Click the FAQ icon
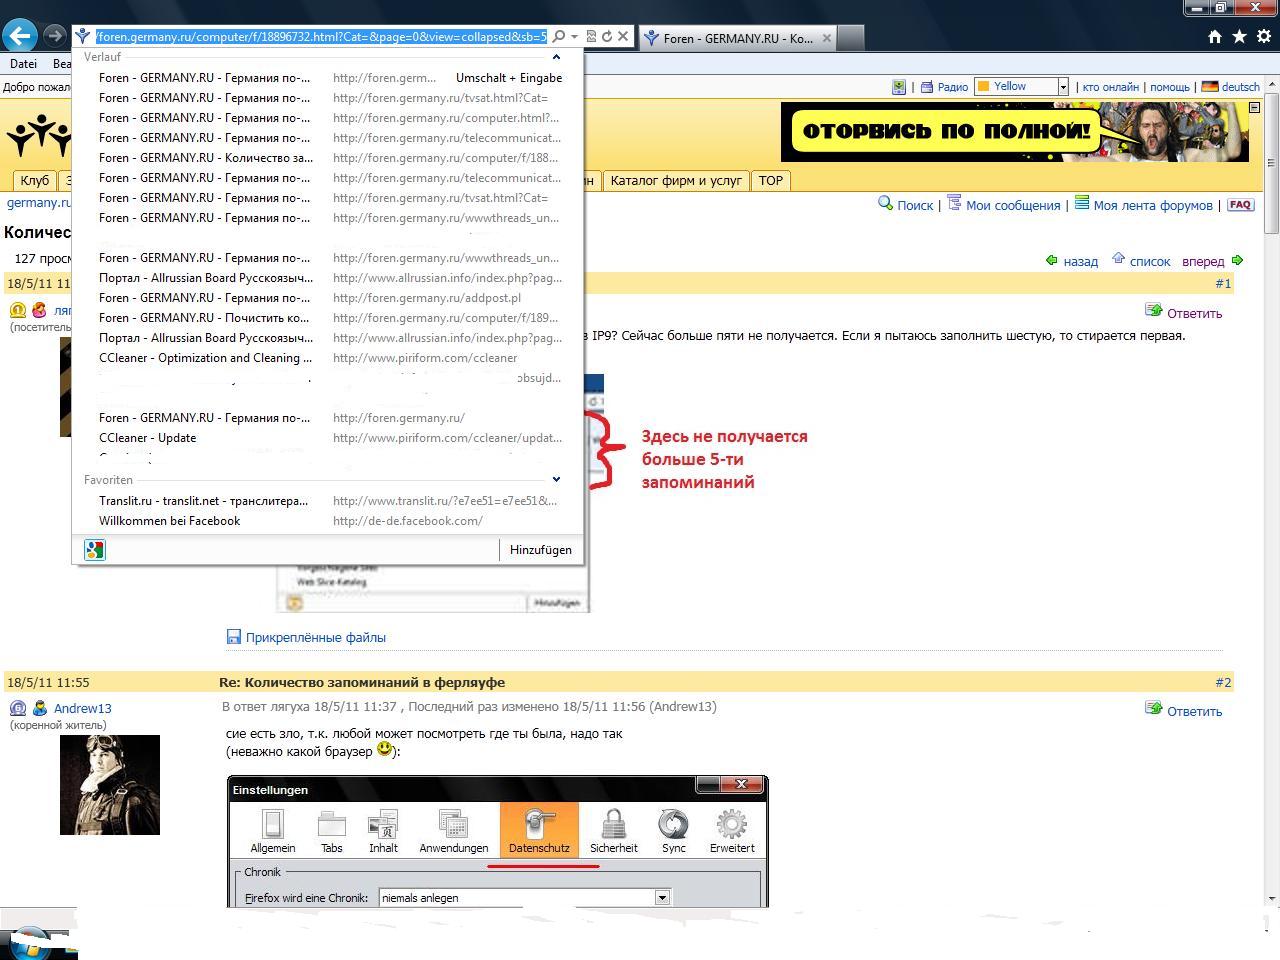The width and height of the screenshot is (1280, 960). (1240, 205)
